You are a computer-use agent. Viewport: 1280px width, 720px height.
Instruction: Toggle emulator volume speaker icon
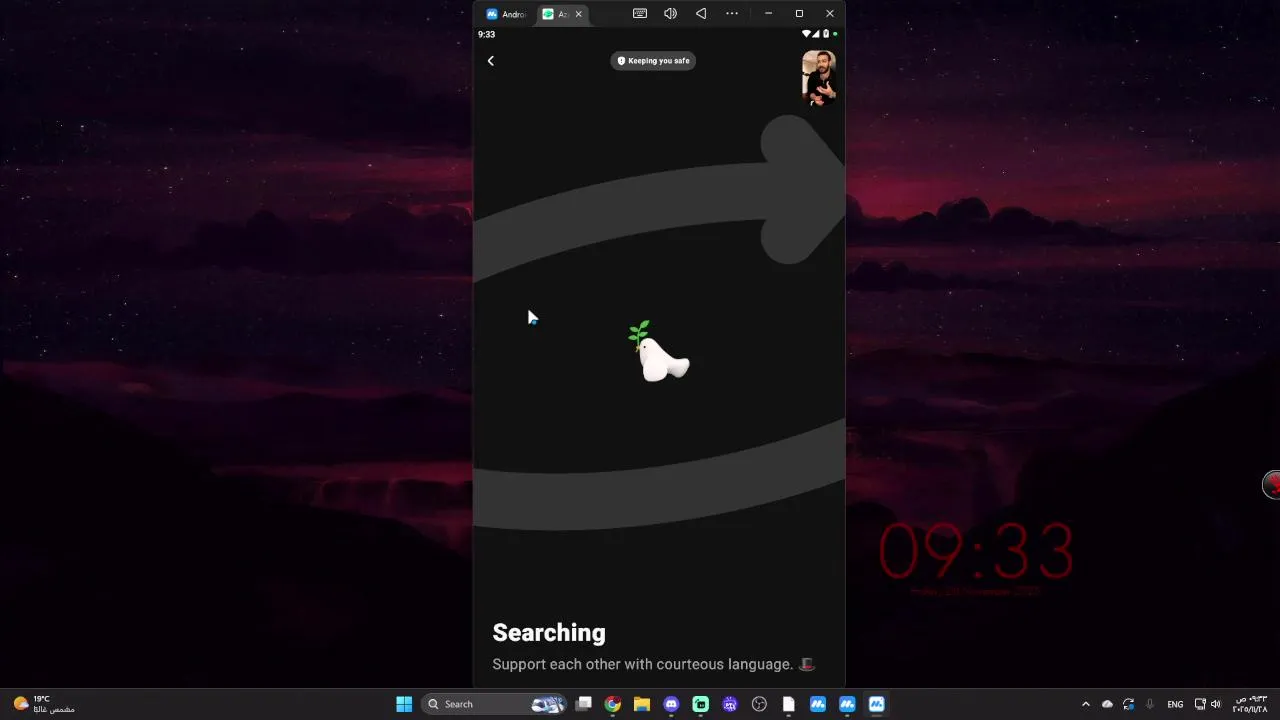(x=670, y=14)
